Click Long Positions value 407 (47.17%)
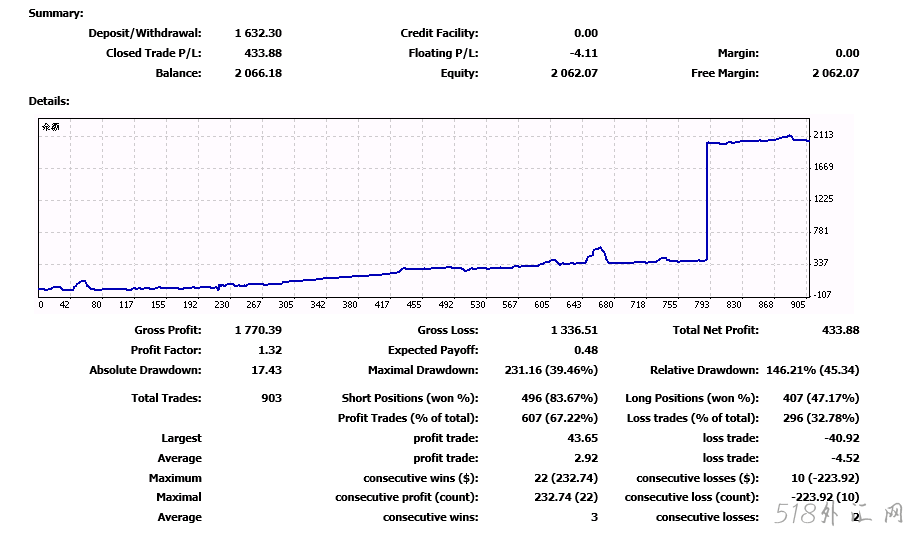This screenshot has height=536, width=908. click(821, 398)
